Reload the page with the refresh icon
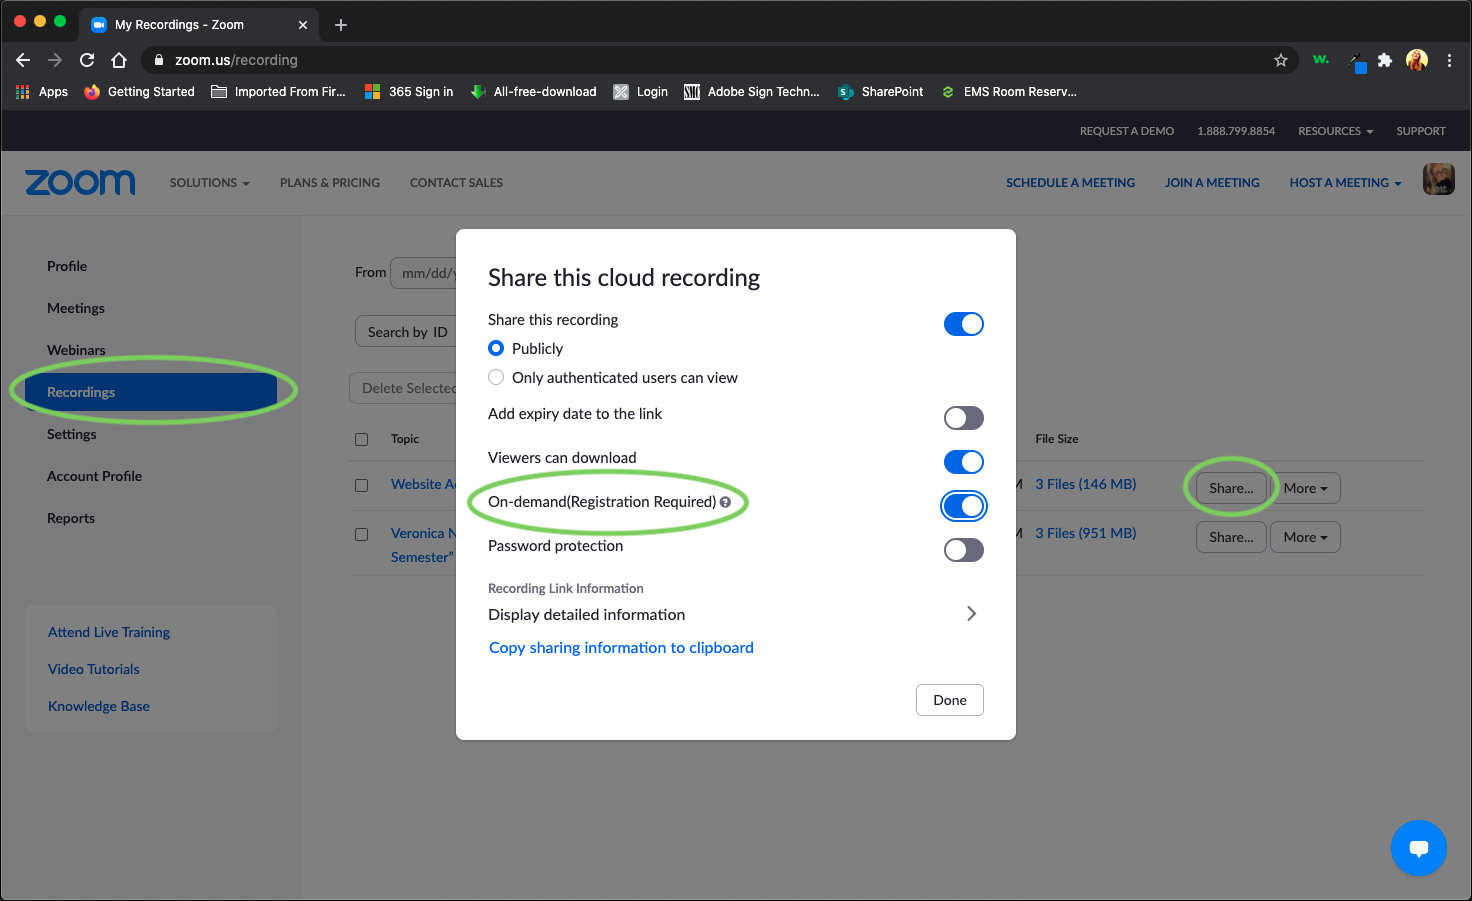The height and width of the screenshot is (901, 1472). tap(87, 60)
